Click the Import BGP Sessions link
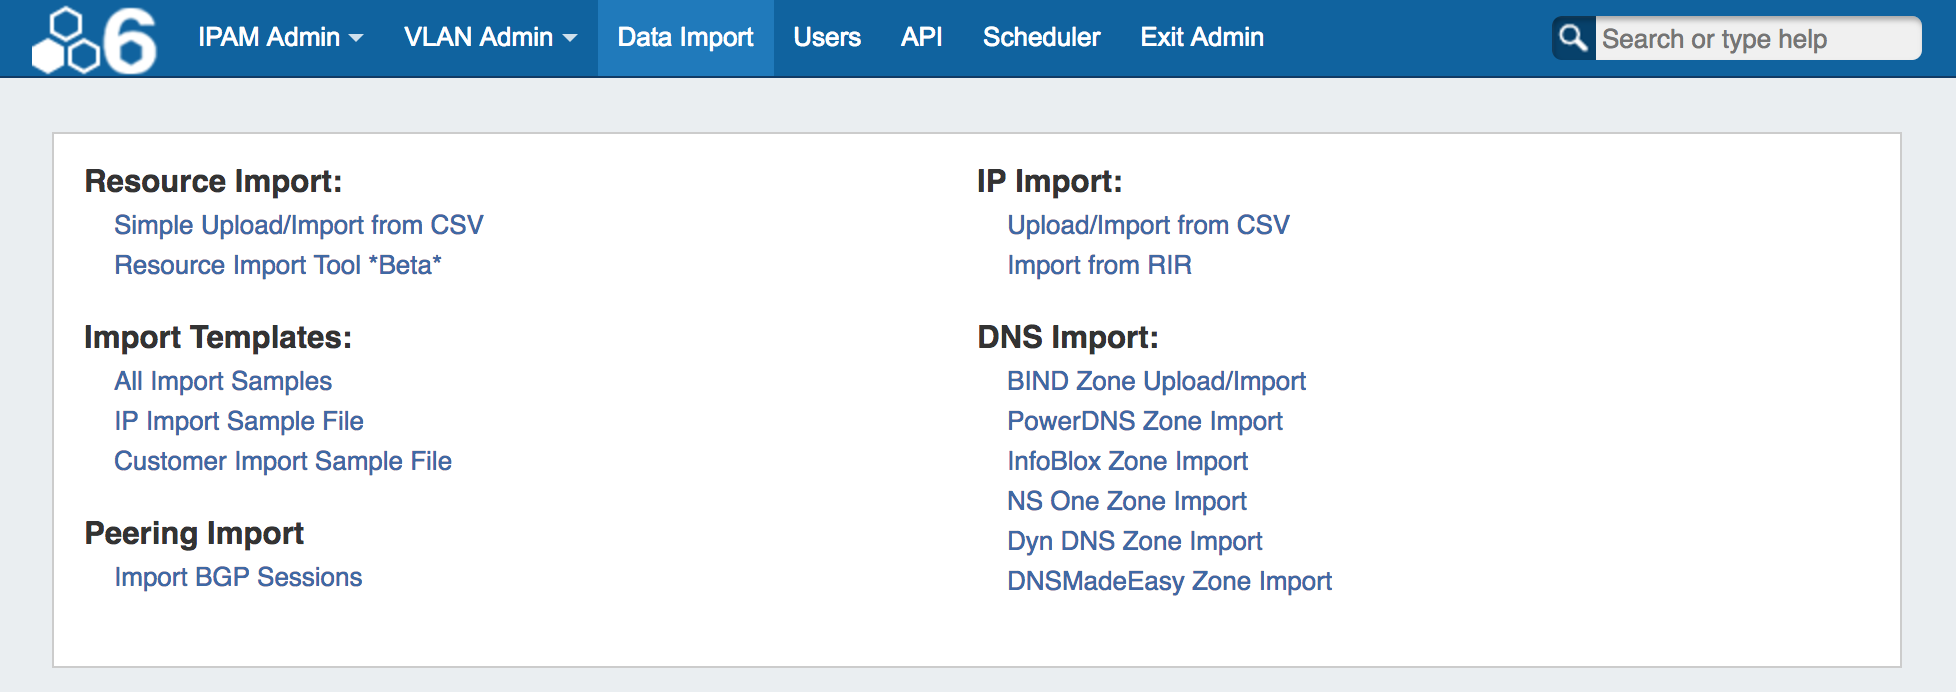The width and height of the screenshot is (1956, 692). tap(237, 577)
